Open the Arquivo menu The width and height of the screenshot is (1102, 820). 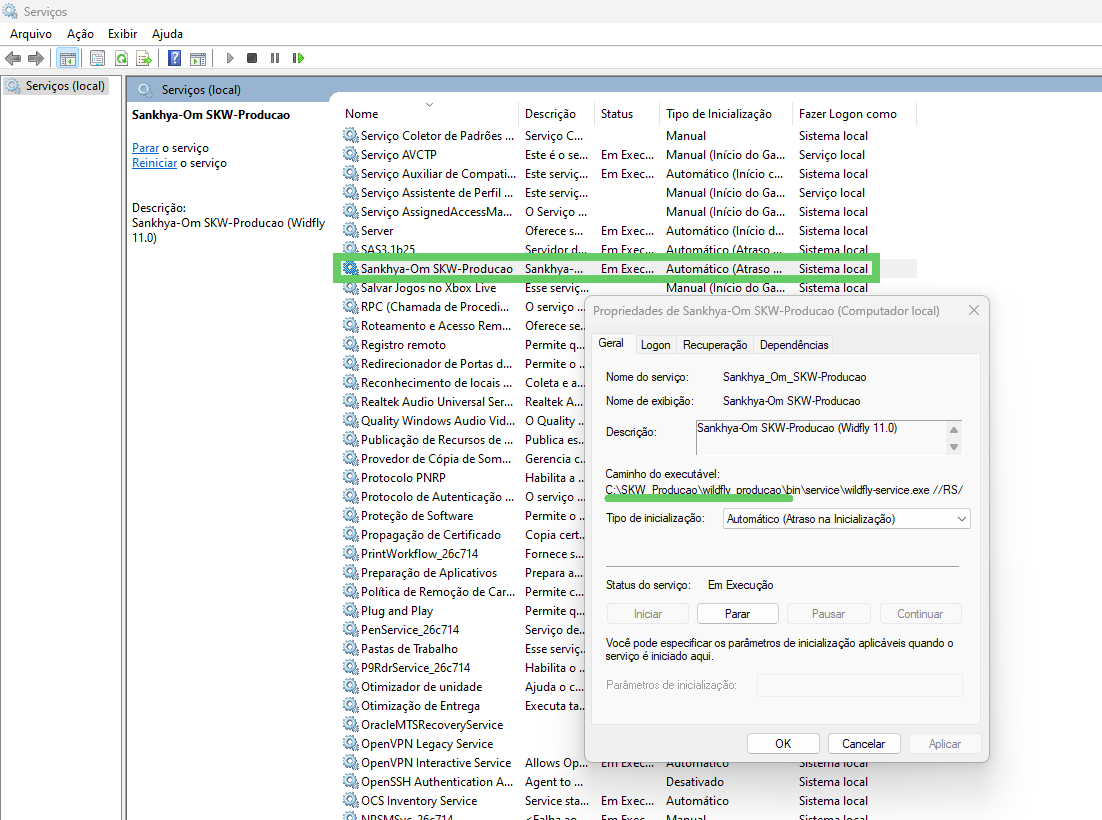31,34
